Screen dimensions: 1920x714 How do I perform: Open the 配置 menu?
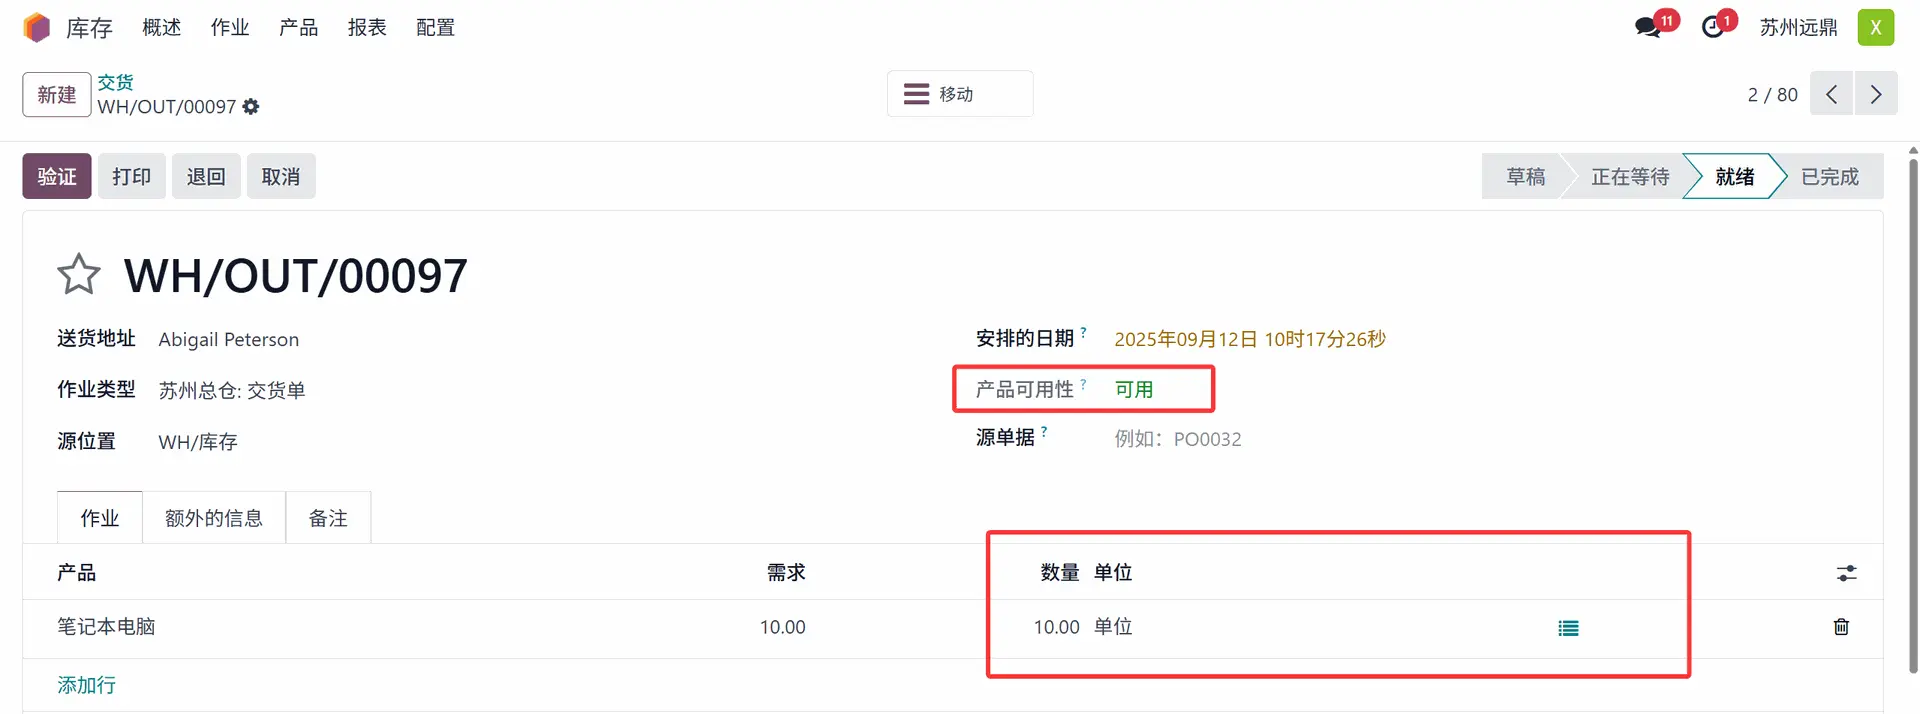(435, 28)
